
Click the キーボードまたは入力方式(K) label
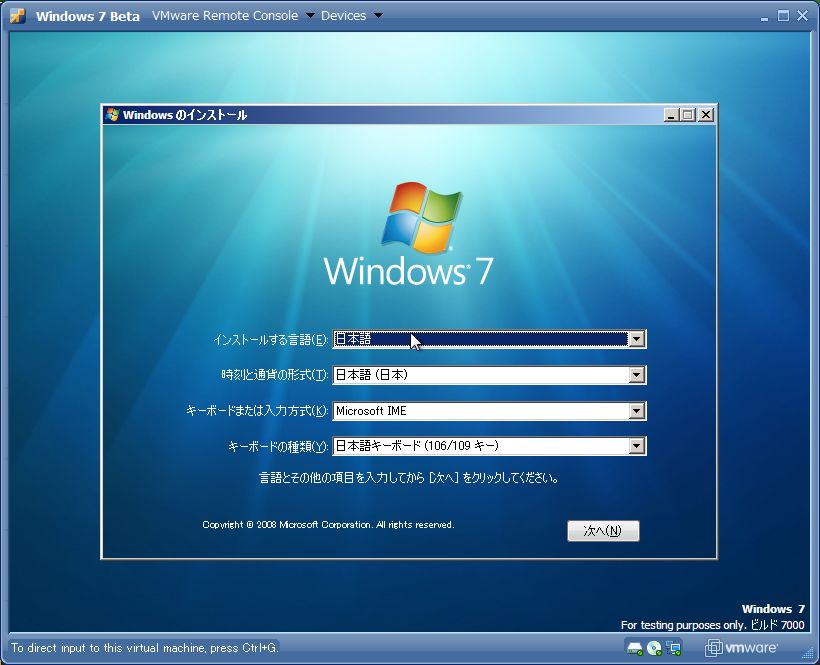(x=257, y=411)
